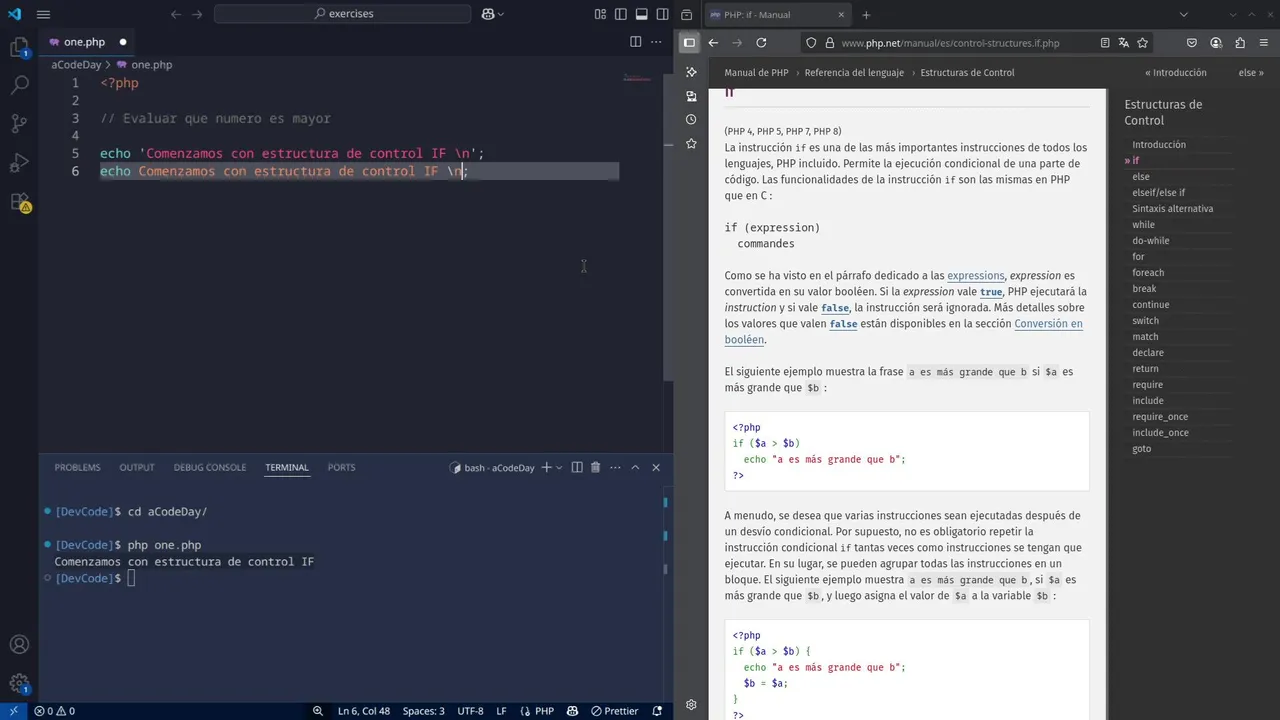Close the terminal panel
Screen dimensions: 1280x720
[656, 467]
